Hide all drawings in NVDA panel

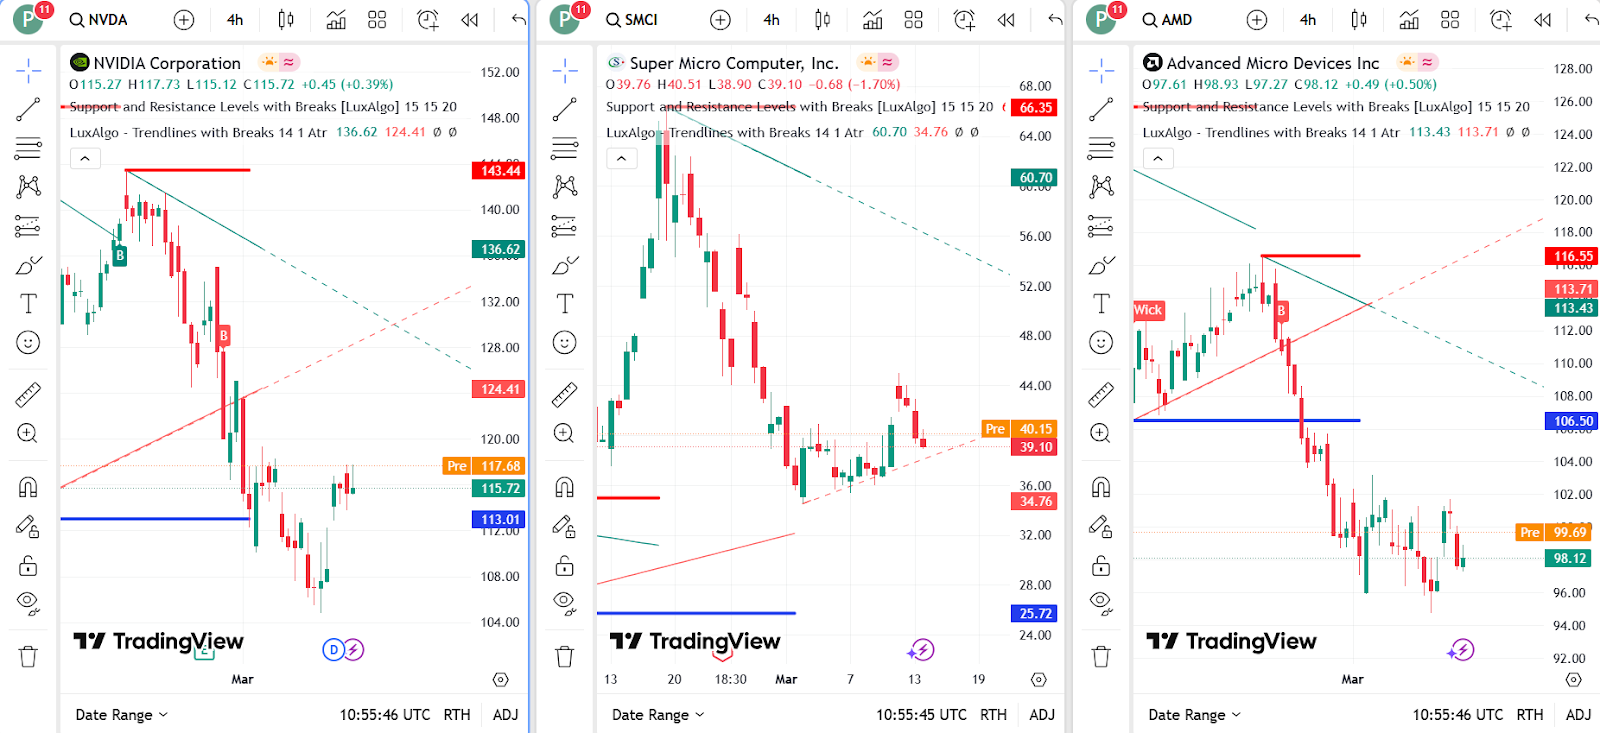click(28, 603)
